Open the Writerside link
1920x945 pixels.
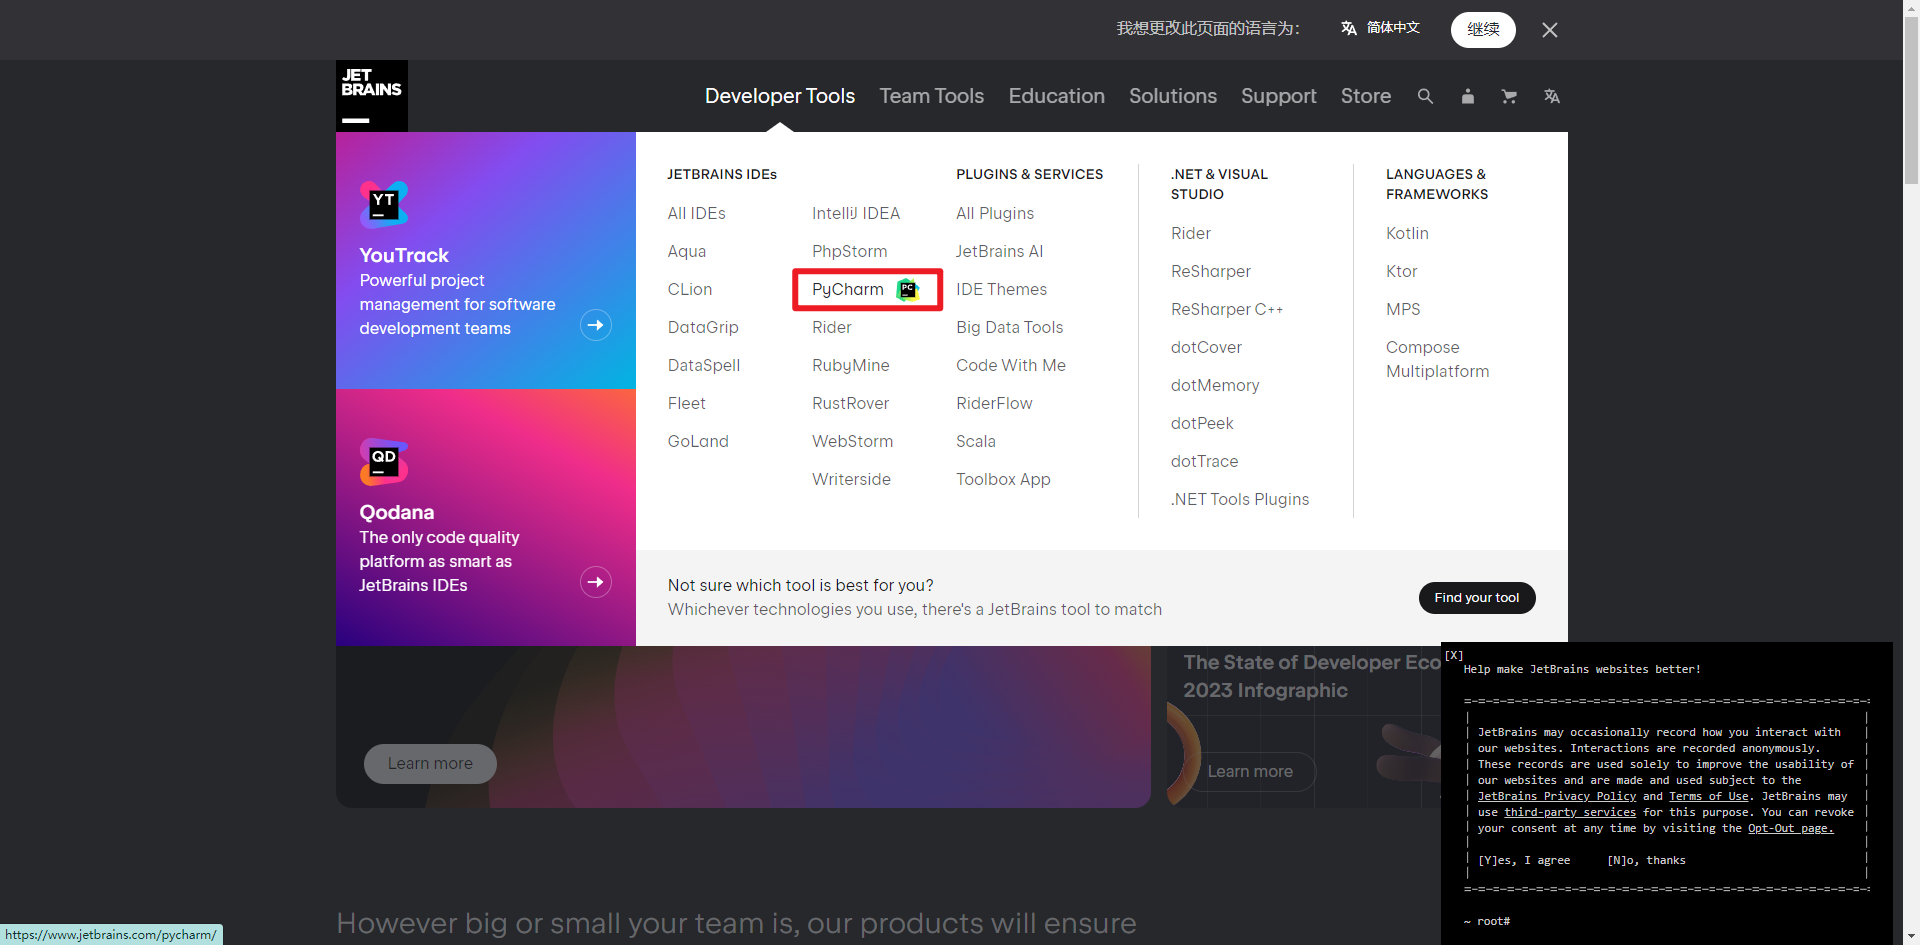[x=852, y=479]
